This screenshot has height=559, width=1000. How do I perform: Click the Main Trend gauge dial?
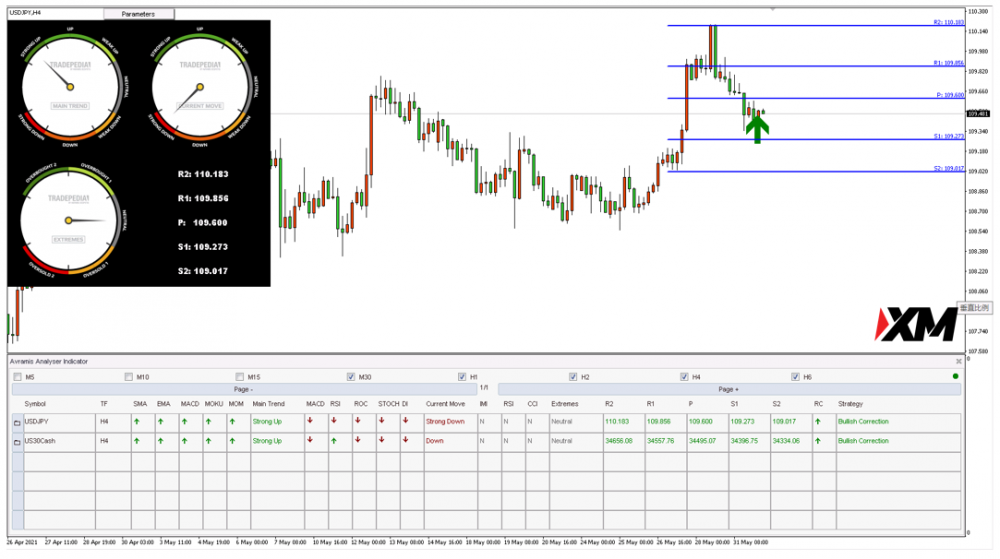click(70, 87)
